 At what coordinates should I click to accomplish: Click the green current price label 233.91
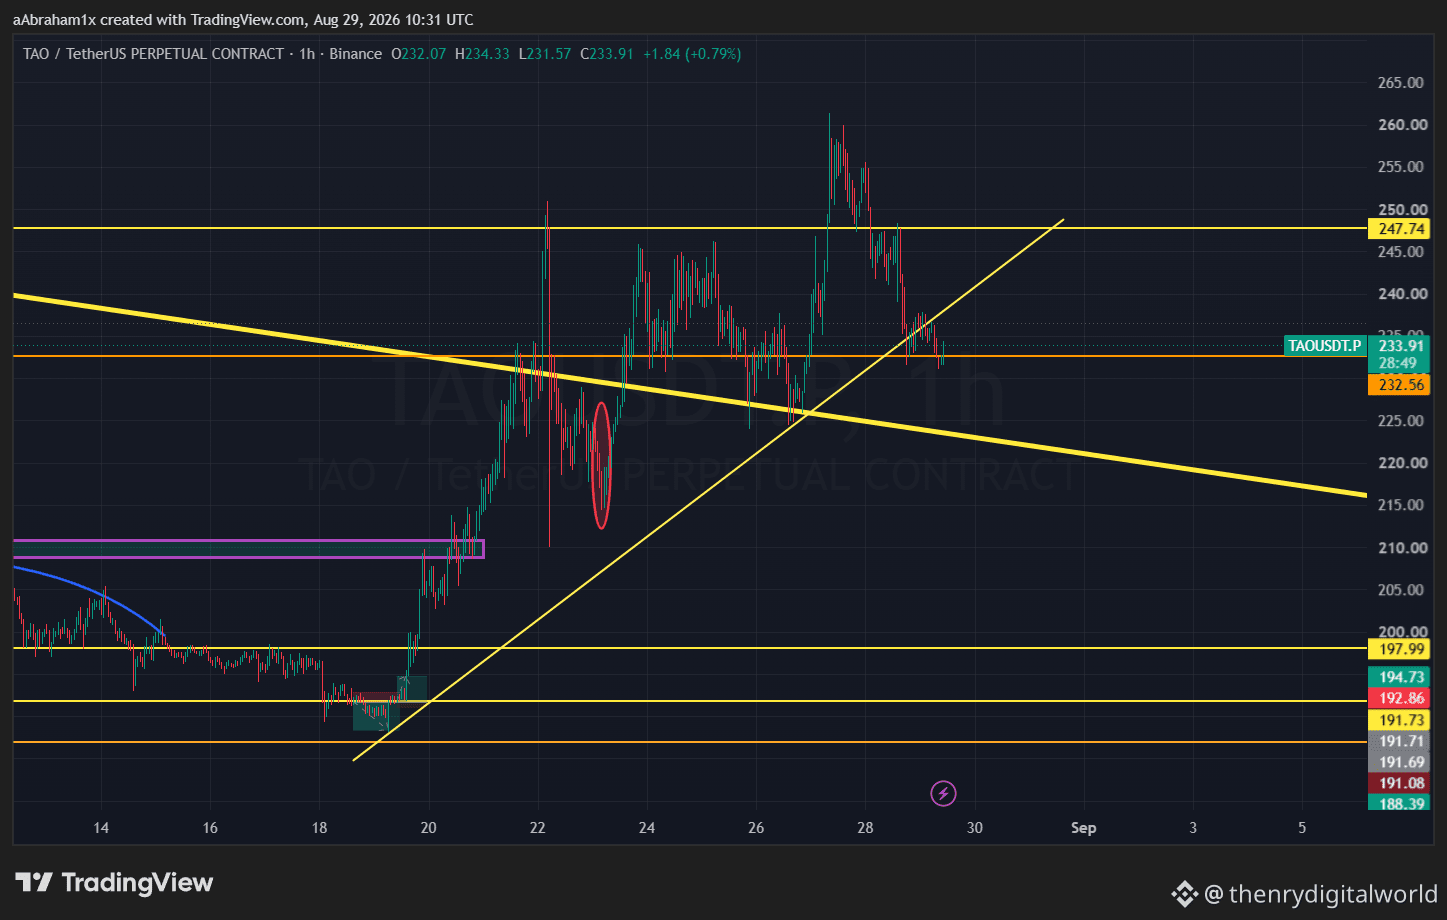tap(1398, 346)
